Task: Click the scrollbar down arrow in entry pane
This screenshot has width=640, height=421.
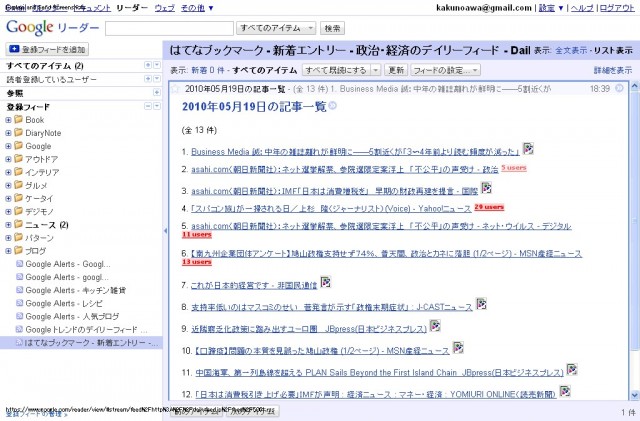Action: tap(635, 395)
